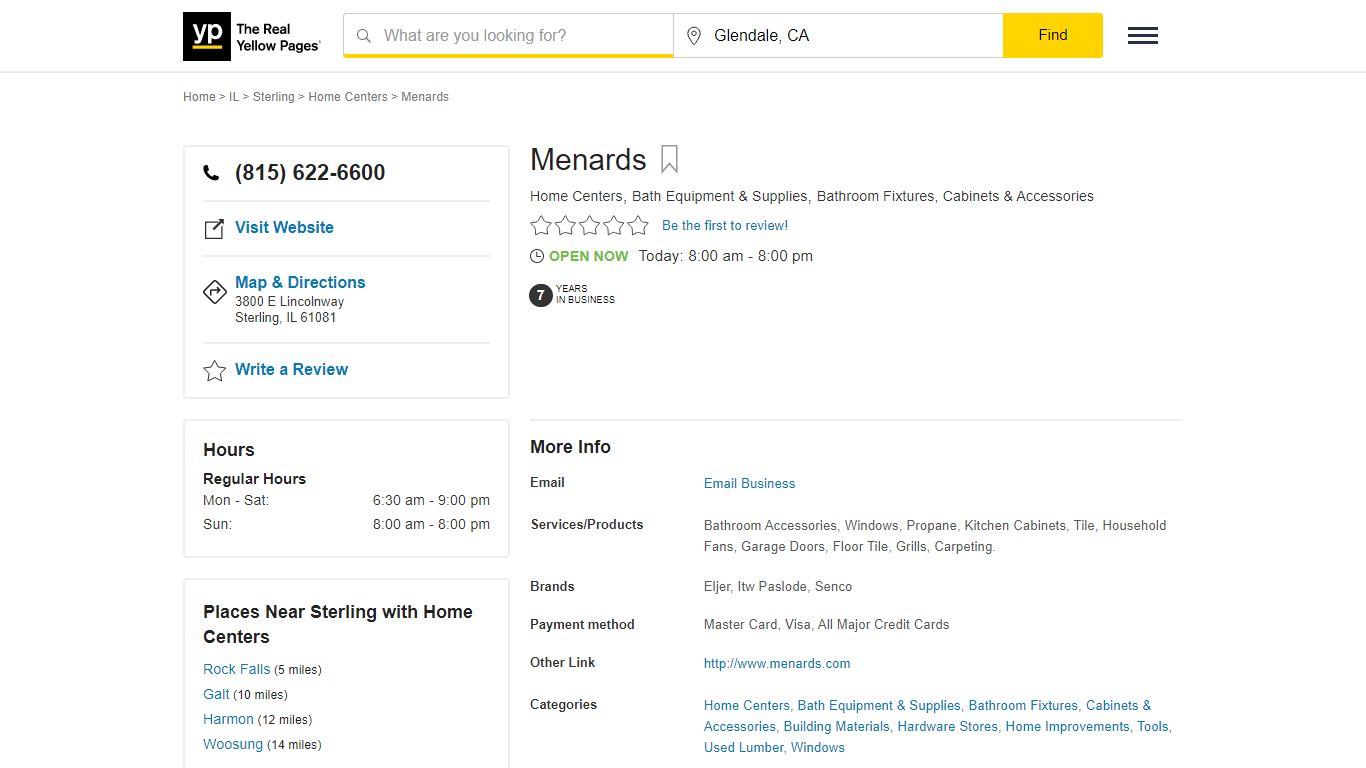Click the directions arrow icon
This screenshot has width=1366, height=768.
214,292
